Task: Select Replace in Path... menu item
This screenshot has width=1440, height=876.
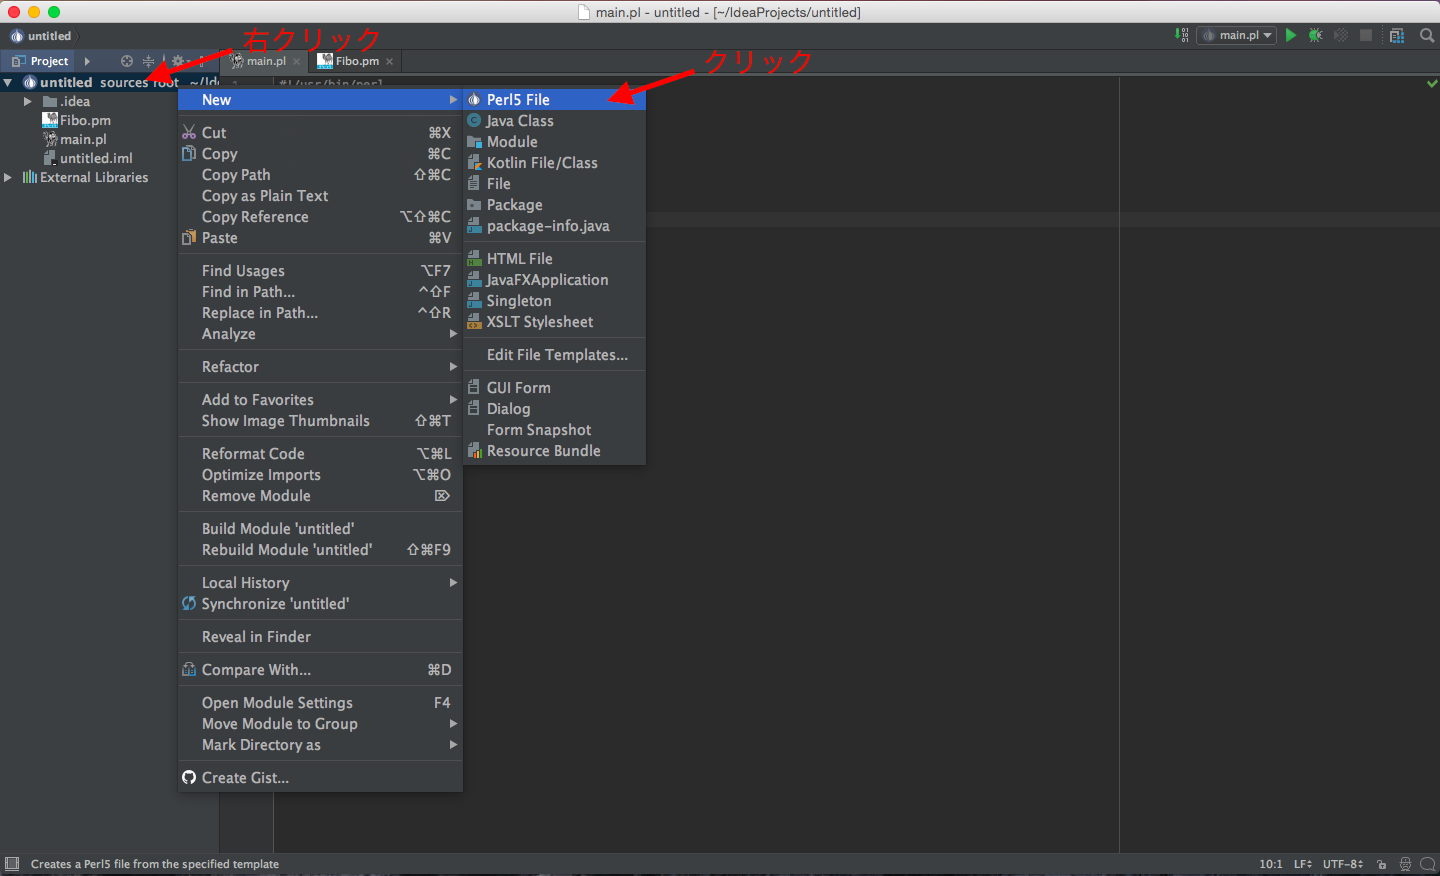Action: point(320,313)
